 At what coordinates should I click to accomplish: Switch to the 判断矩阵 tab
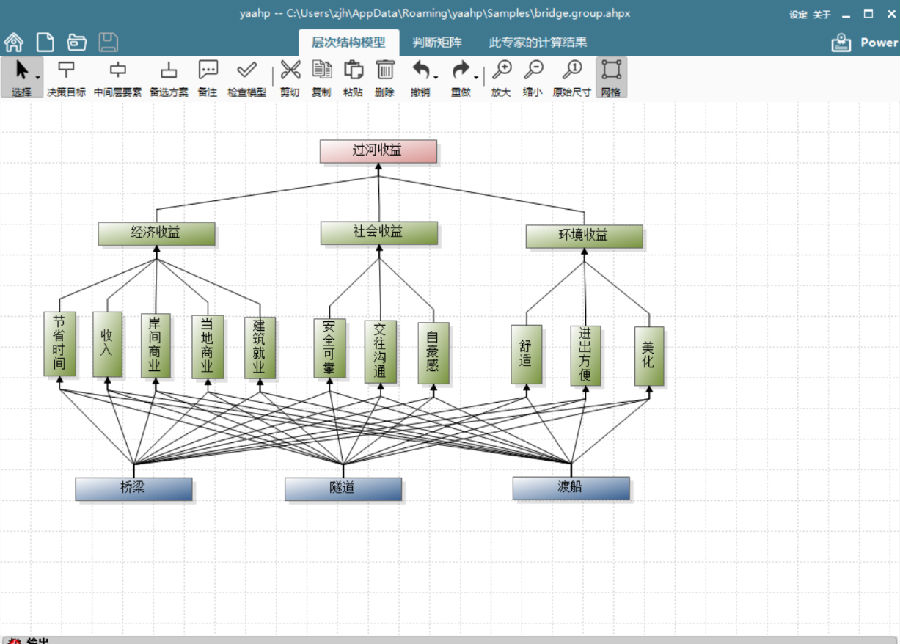click(437, 42)
